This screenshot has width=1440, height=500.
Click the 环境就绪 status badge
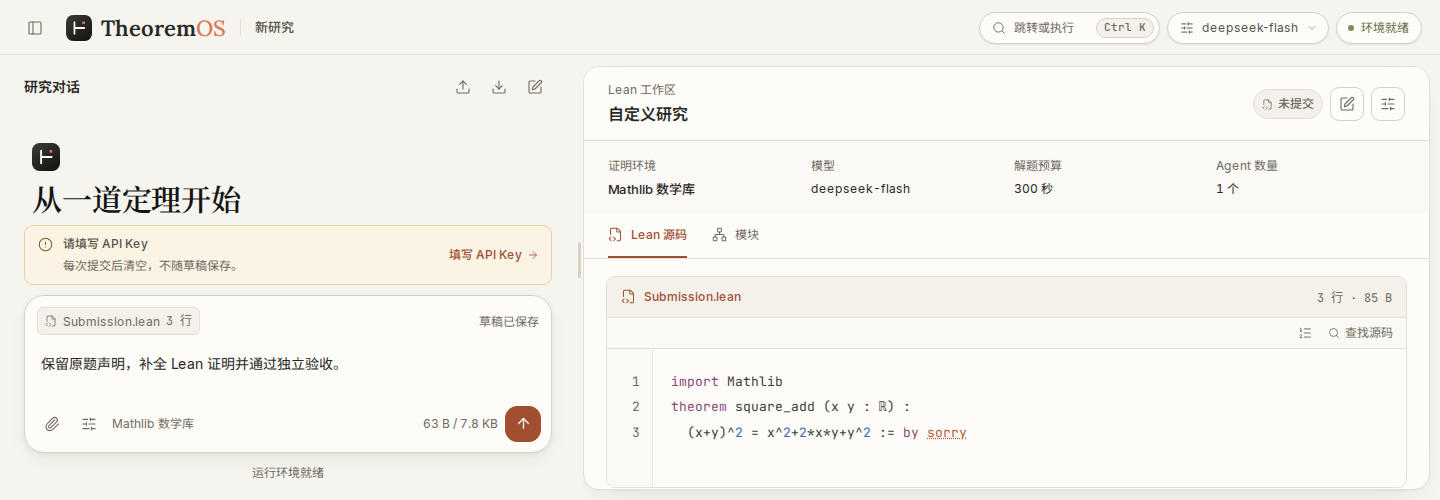(1378, 28)
